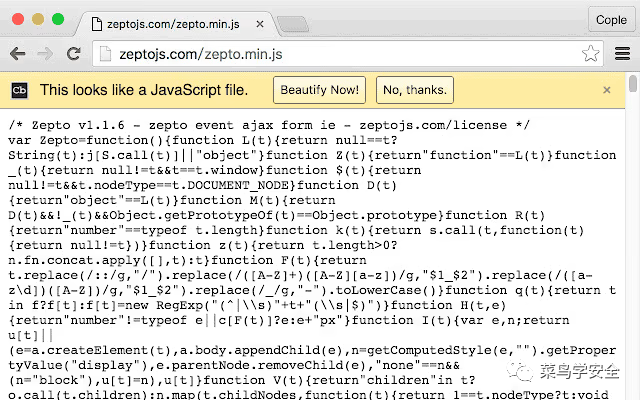Click the vertical scrollbar thumb
The image size is (640, 400).
tap(633, 84)
